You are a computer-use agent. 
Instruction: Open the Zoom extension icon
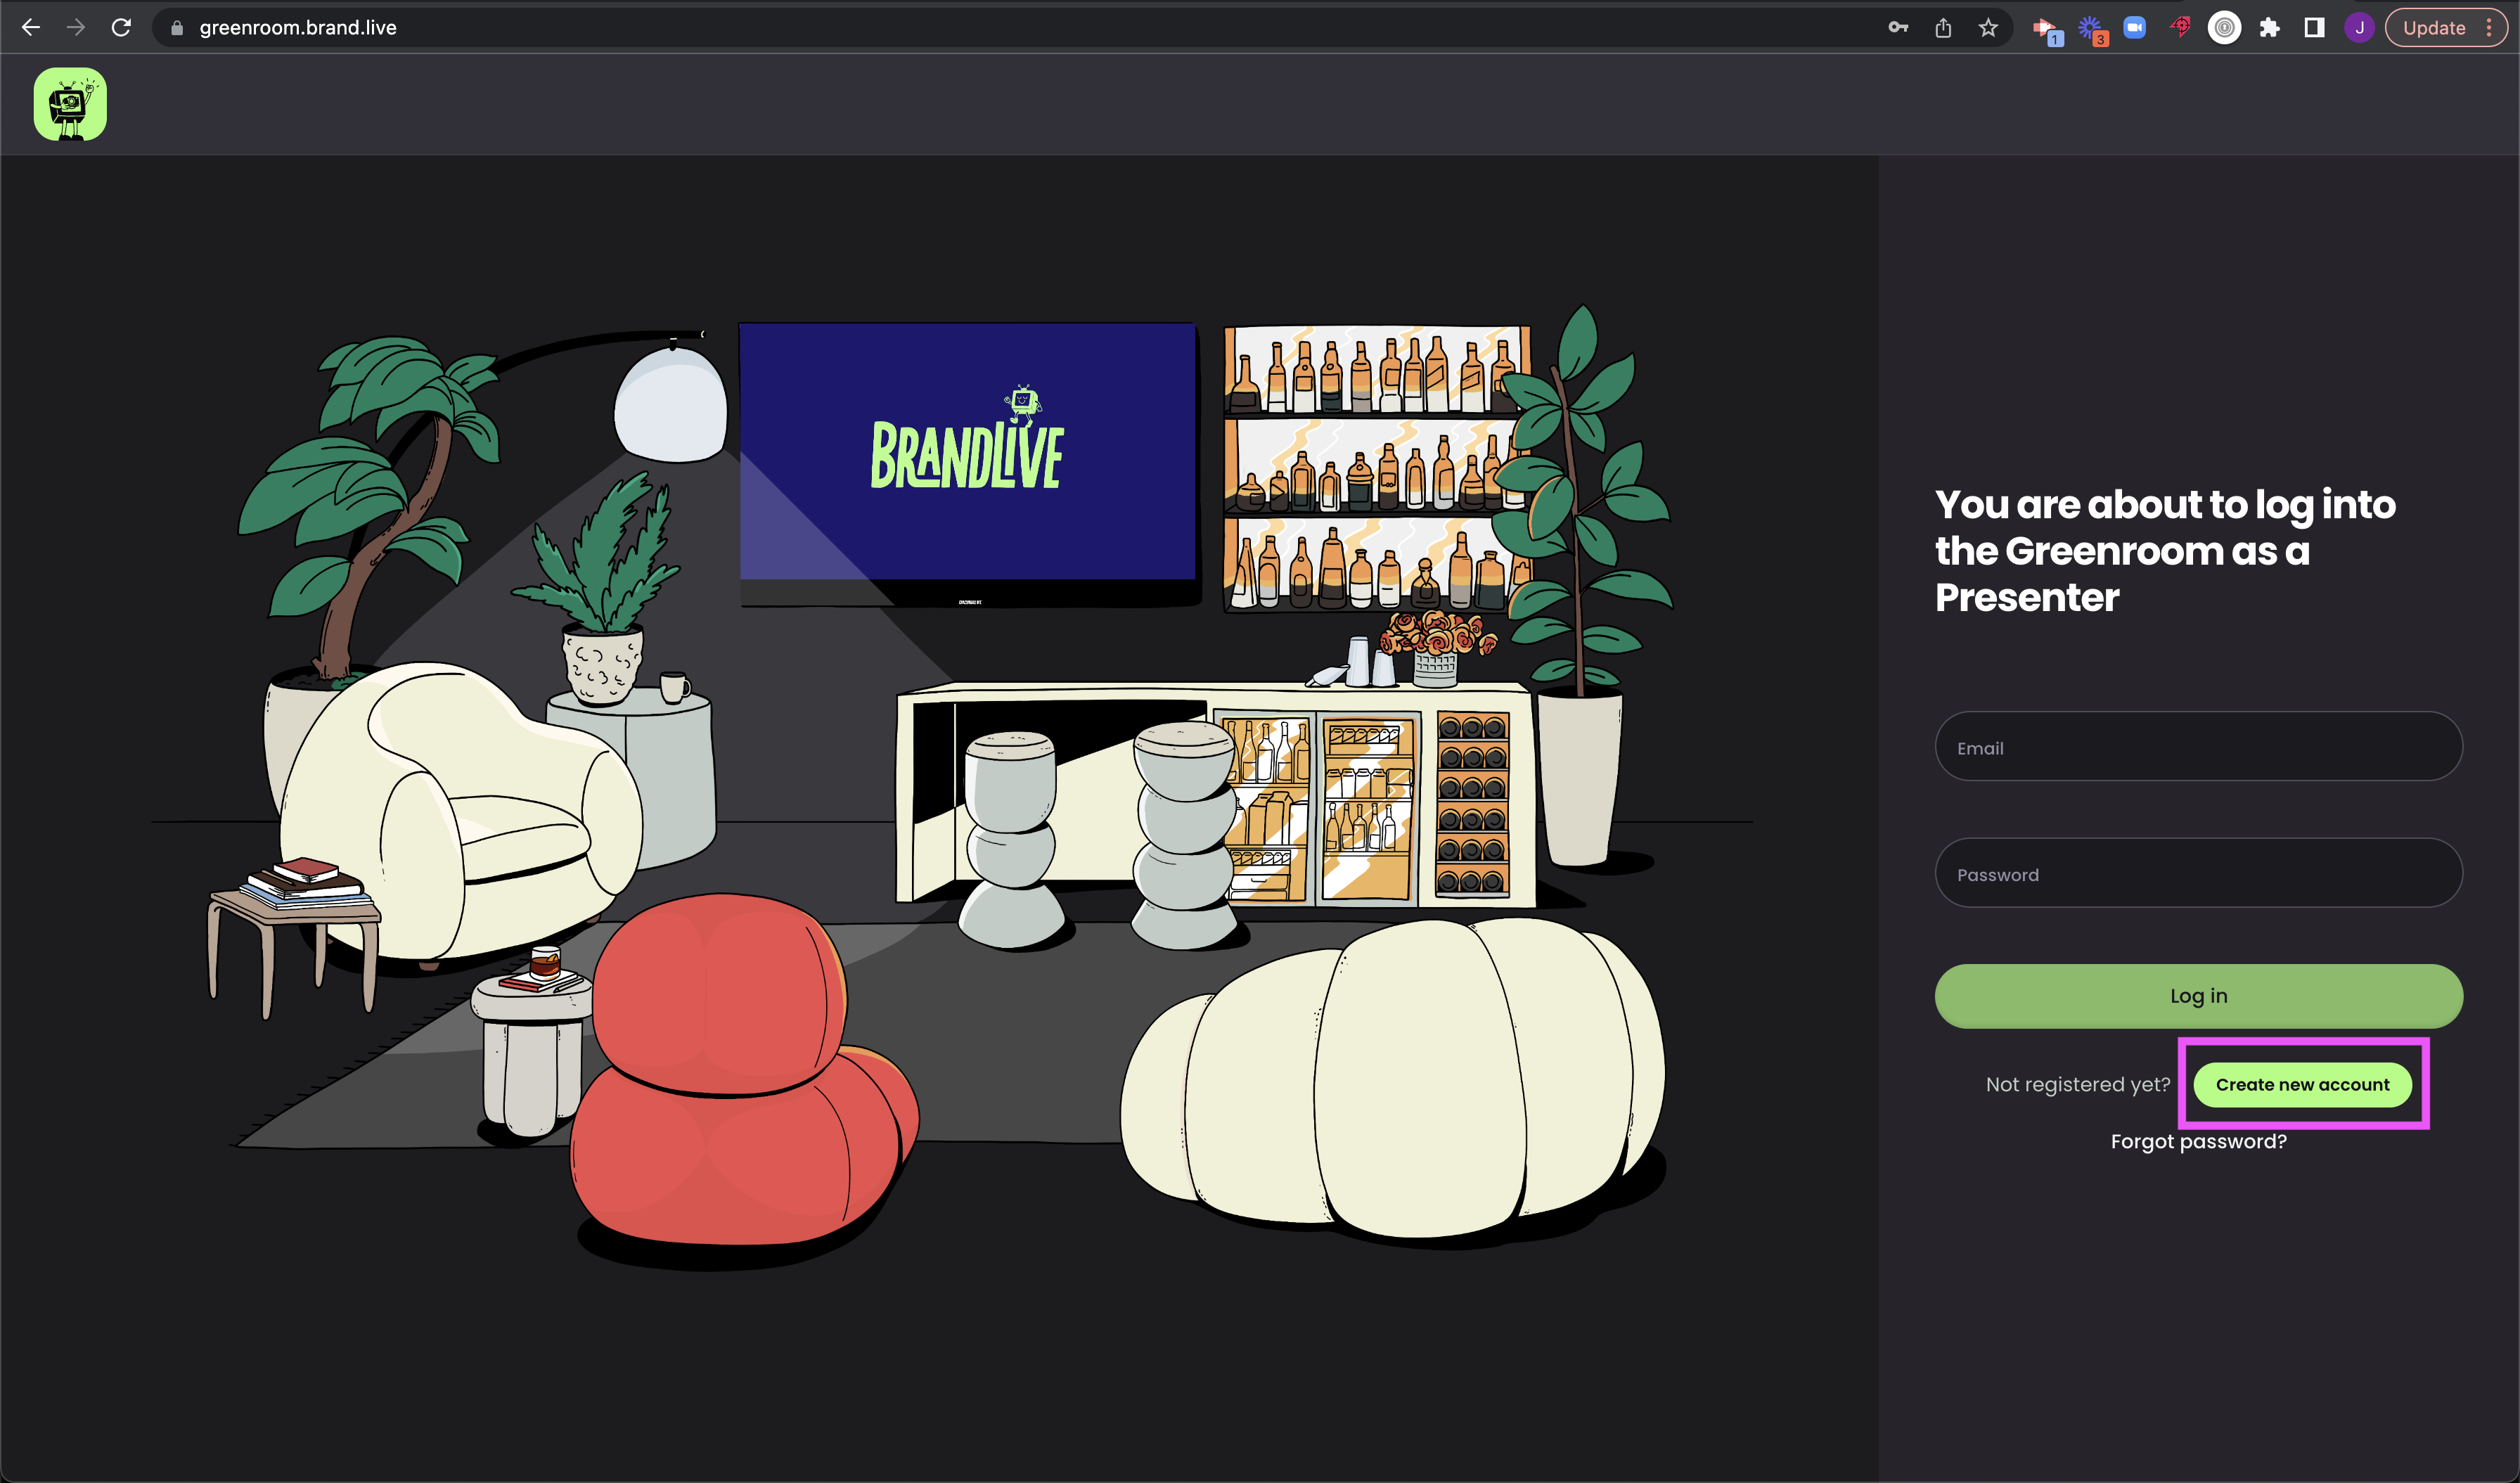tap(2135, 28)
